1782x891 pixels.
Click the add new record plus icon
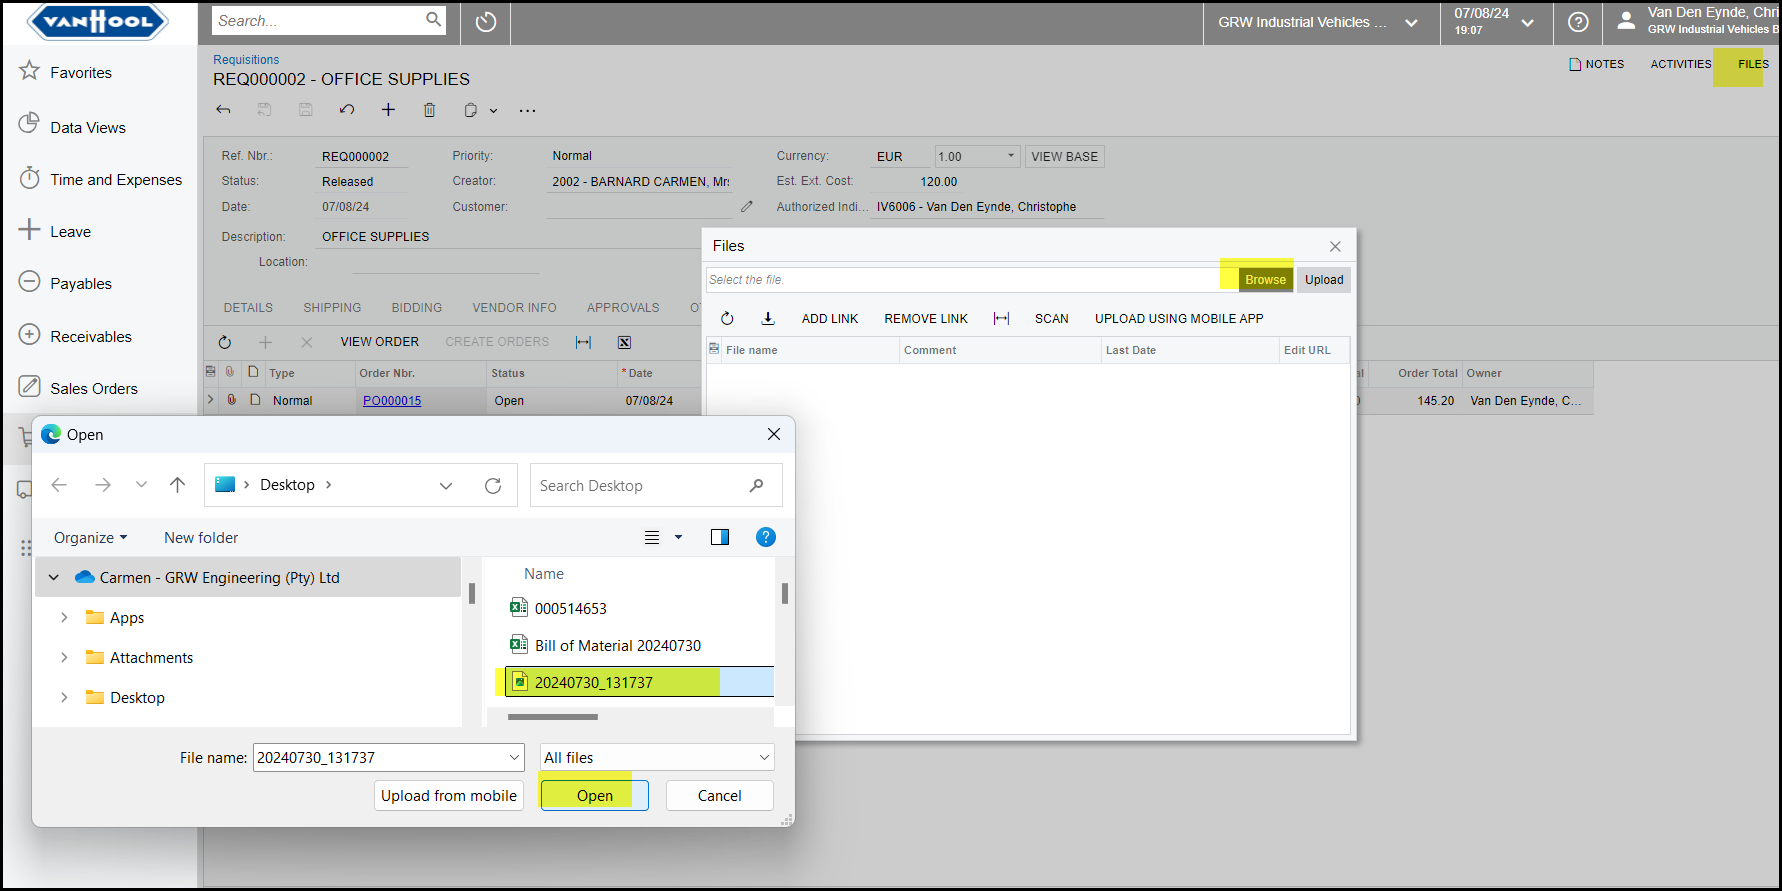point(388,110)
